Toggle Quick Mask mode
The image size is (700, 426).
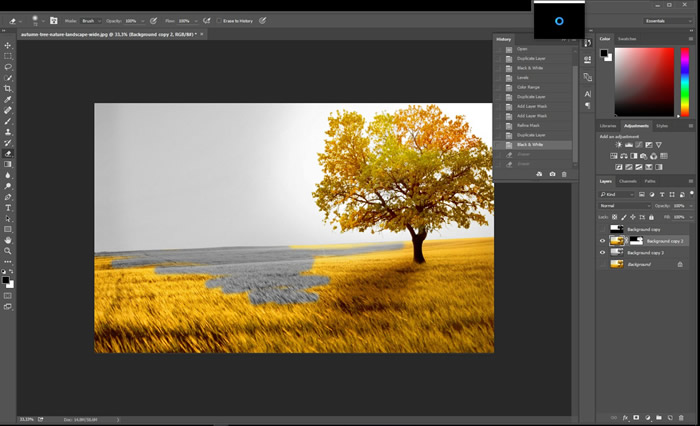[8, 296]
